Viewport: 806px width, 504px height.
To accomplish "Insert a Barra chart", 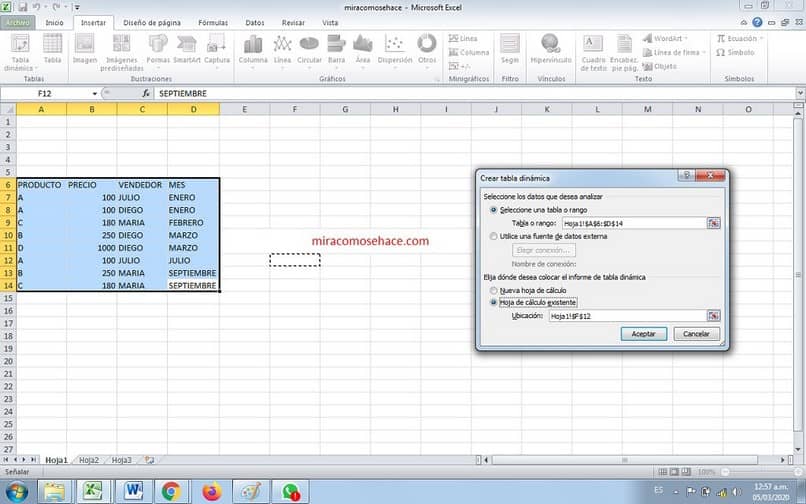I will [x=337, y=49].
